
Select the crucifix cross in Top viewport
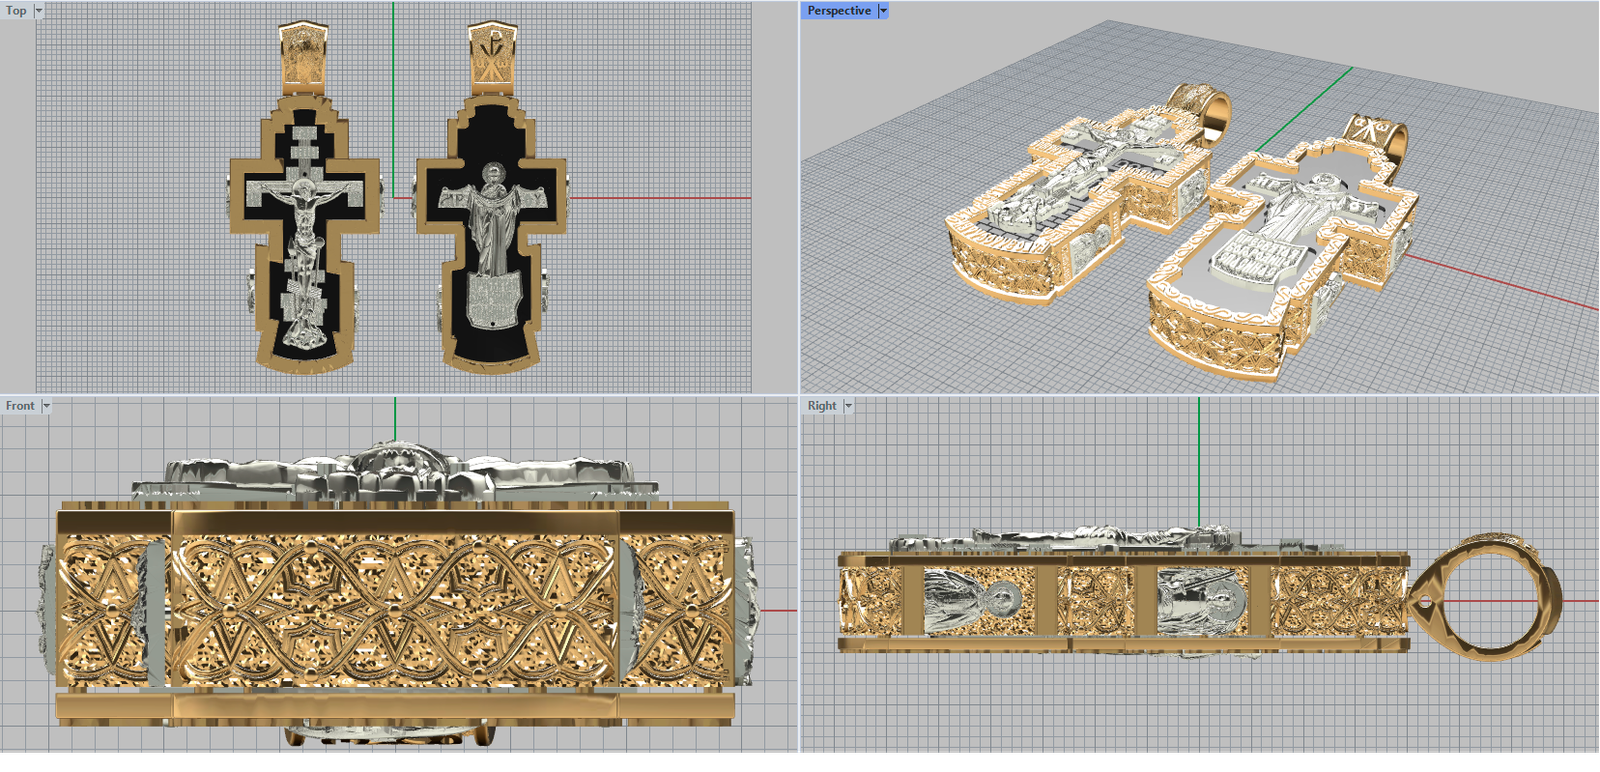tap(304, 240)
